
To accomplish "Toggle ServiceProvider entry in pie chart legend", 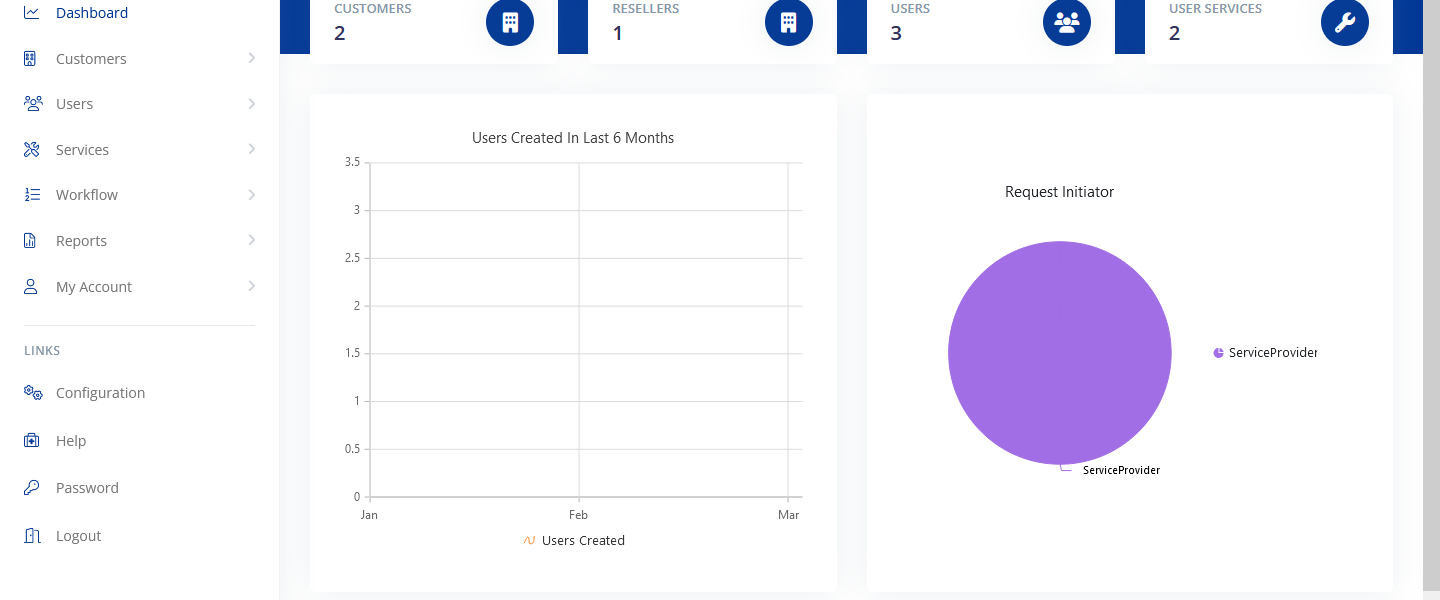I will point(1265,353).
